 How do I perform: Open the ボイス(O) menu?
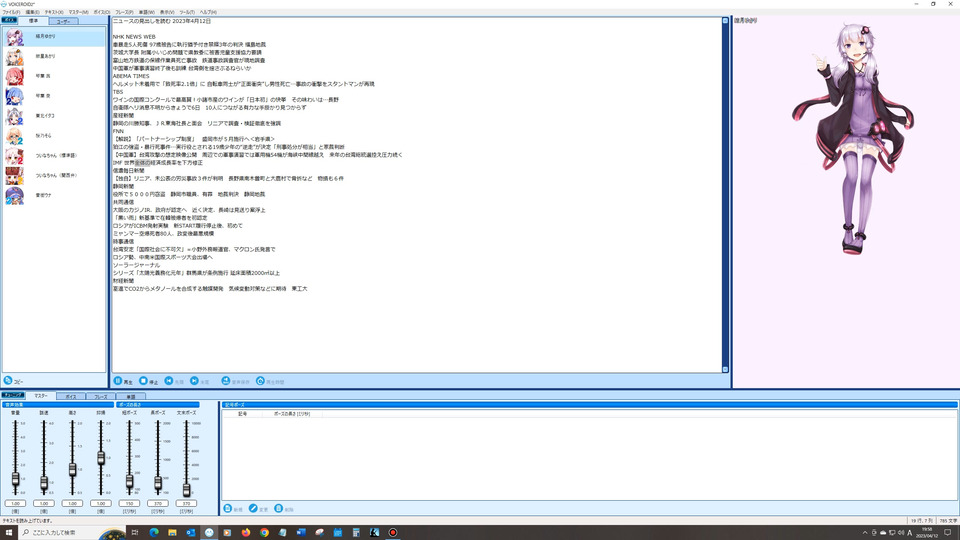point(102,12)
